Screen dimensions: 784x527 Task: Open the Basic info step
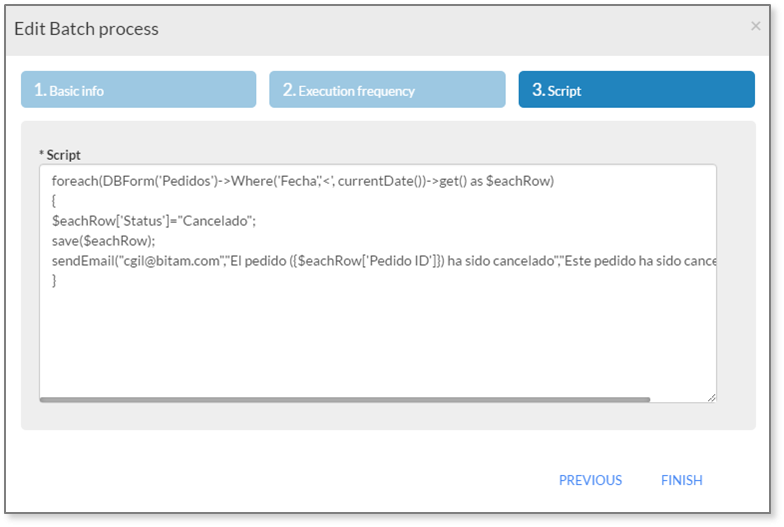[x=138, y=90]
